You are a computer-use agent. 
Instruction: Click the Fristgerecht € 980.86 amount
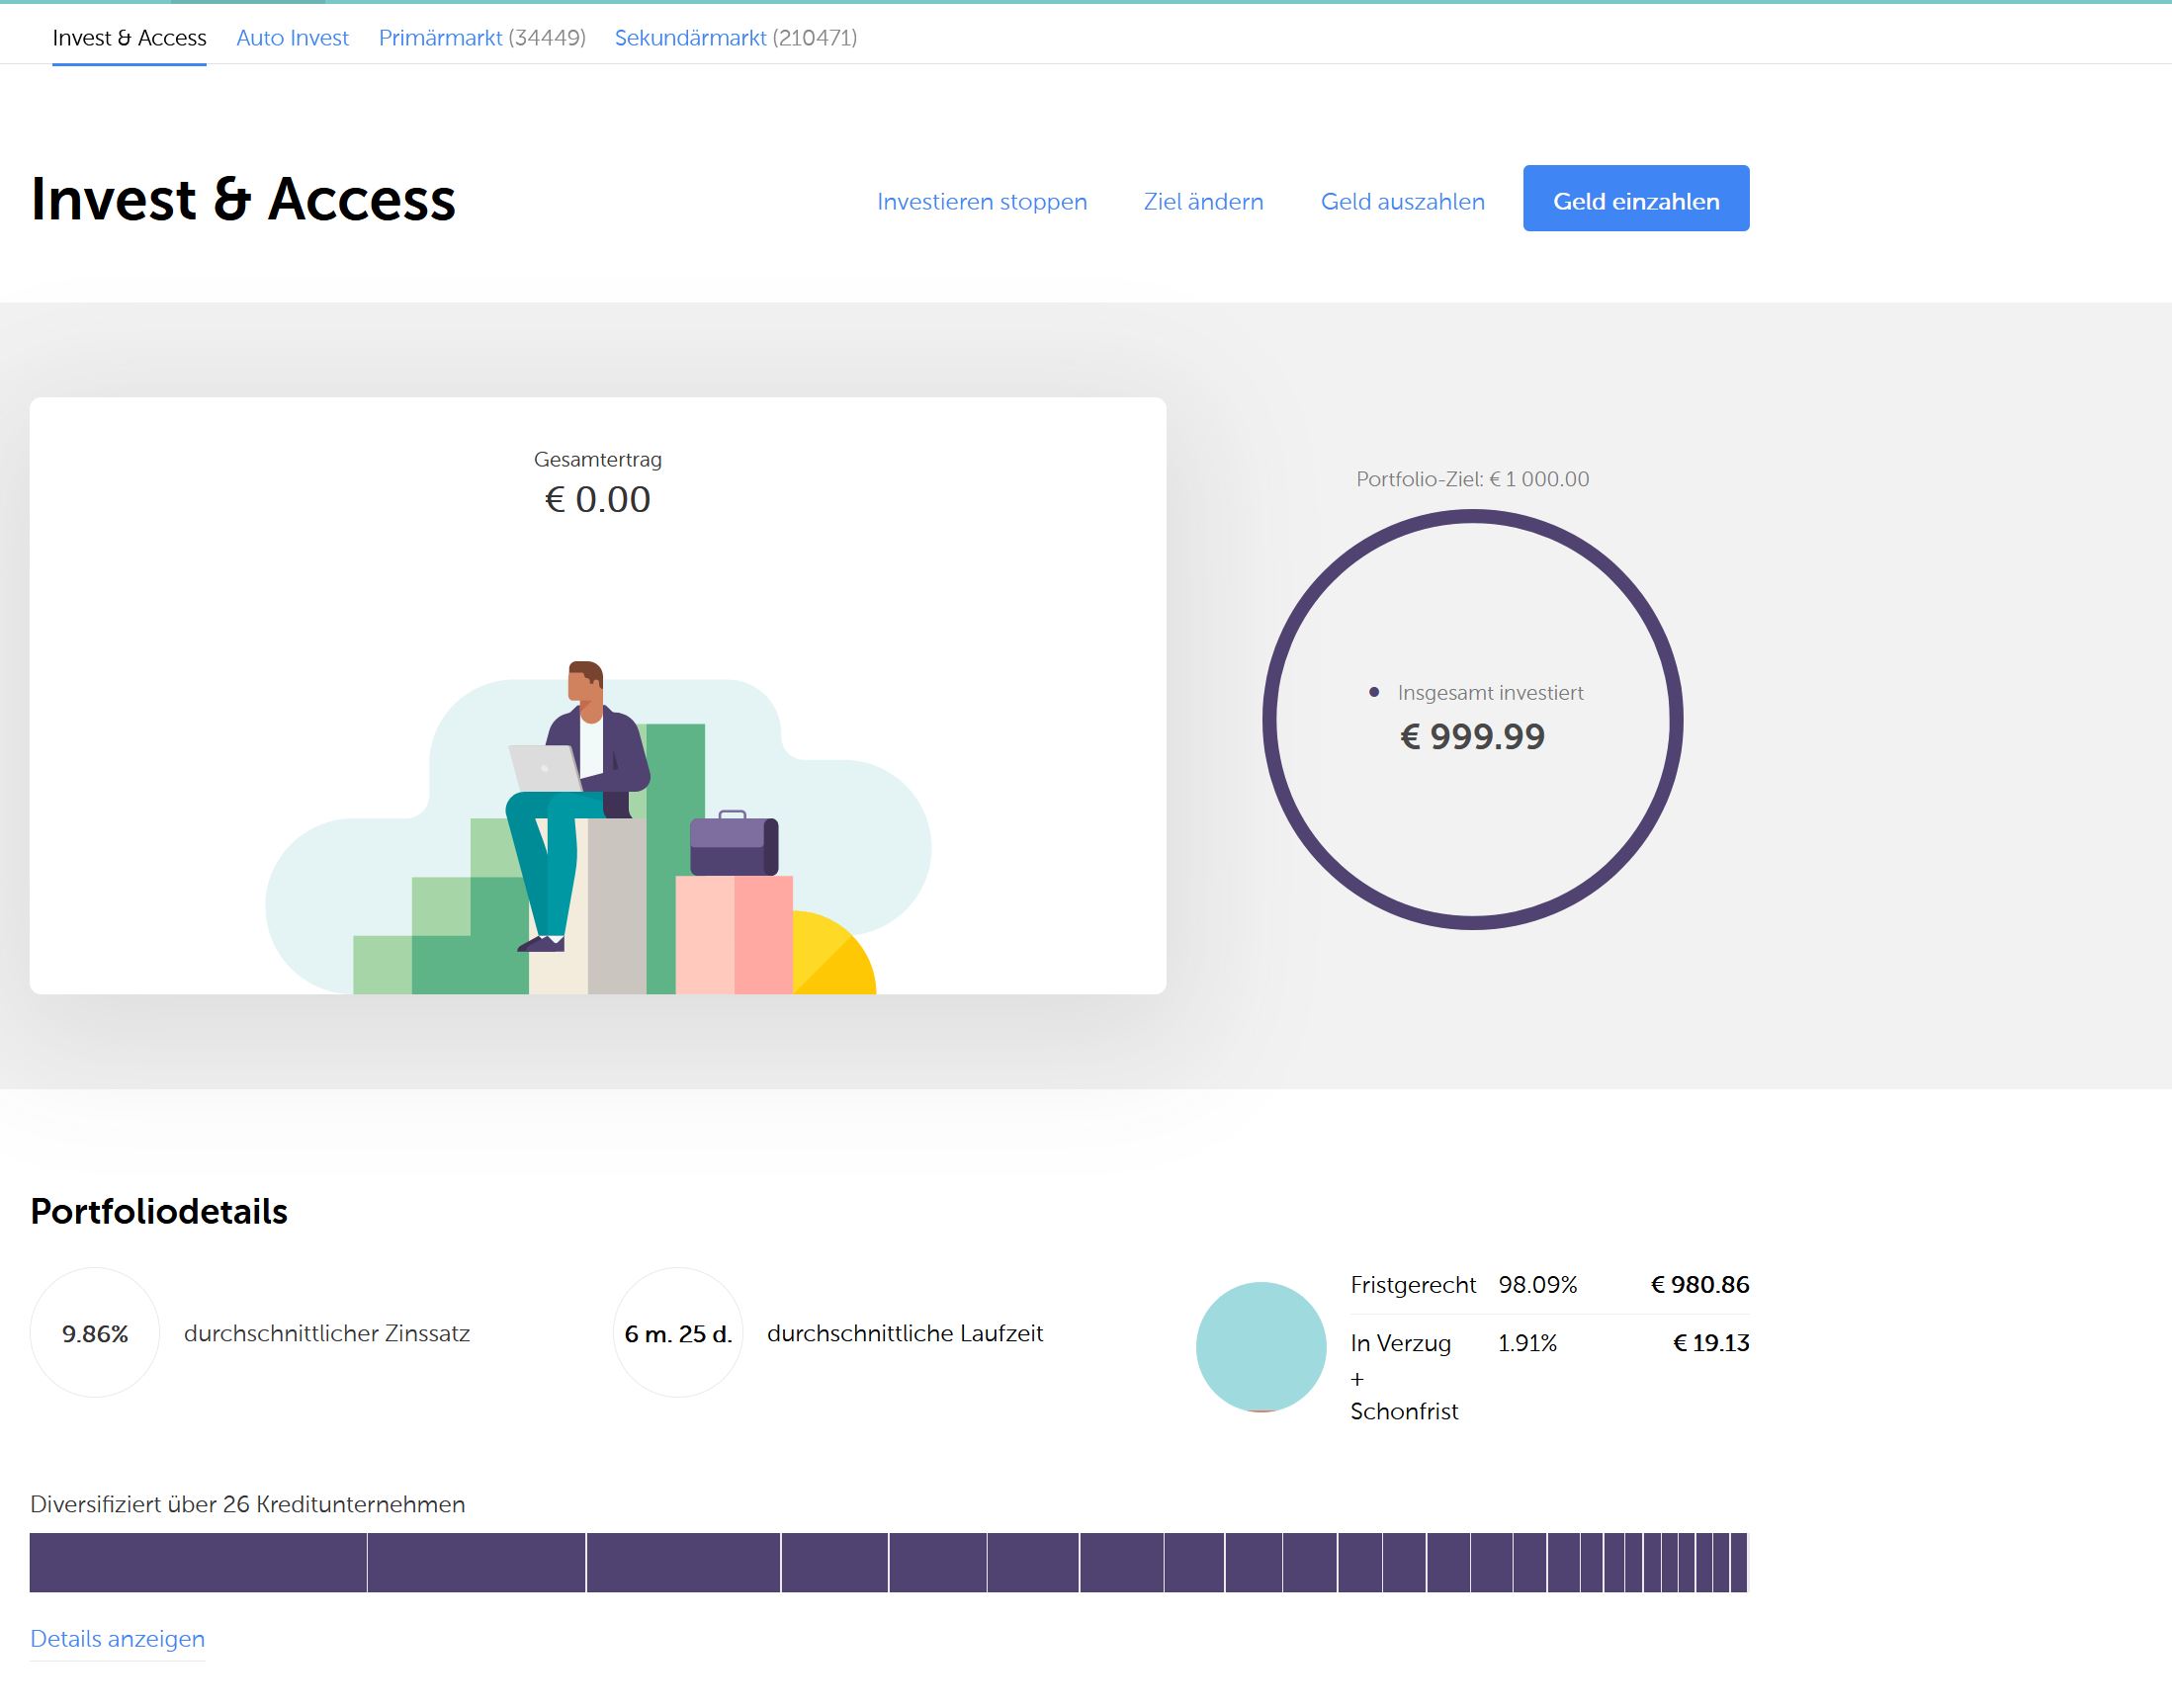pyautogui.click(x=1699, y=1284)
